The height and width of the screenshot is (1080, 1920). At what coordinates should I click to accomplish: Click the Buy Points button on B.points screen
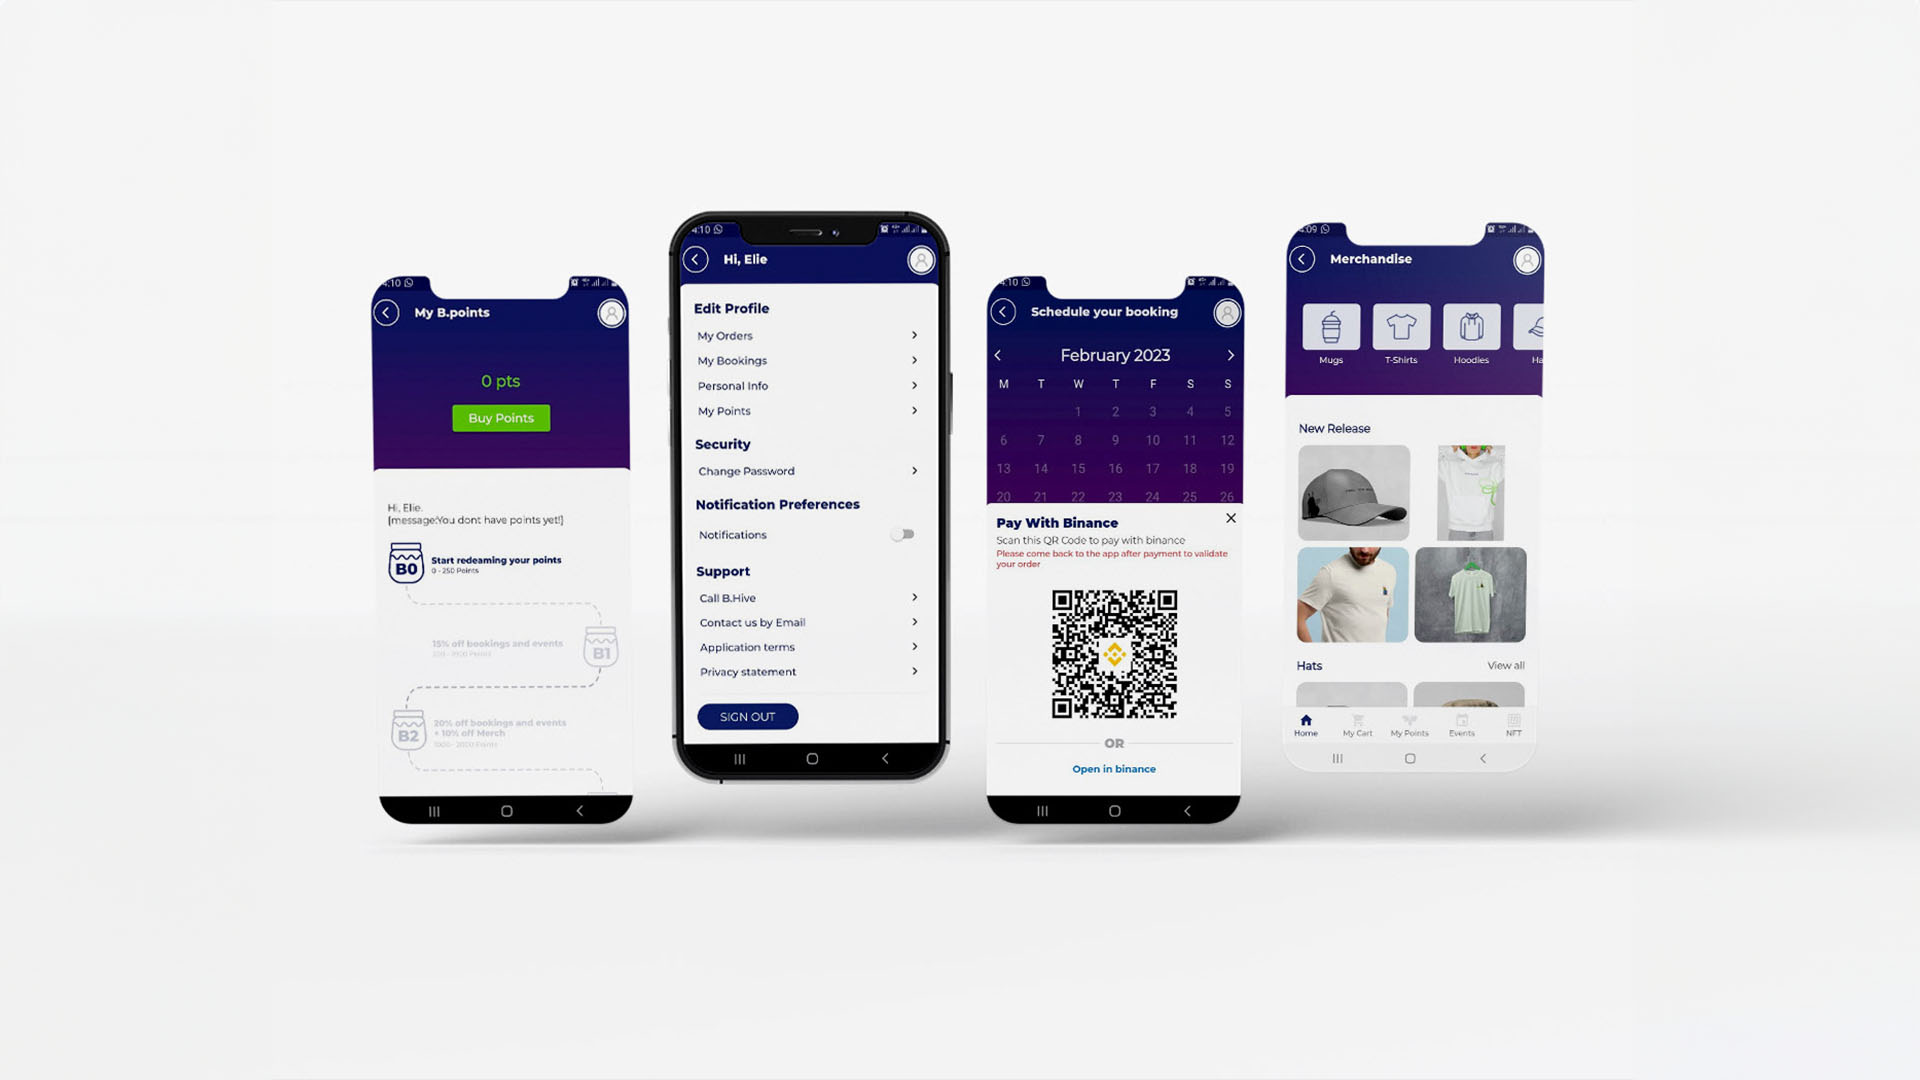click(501, 417)
